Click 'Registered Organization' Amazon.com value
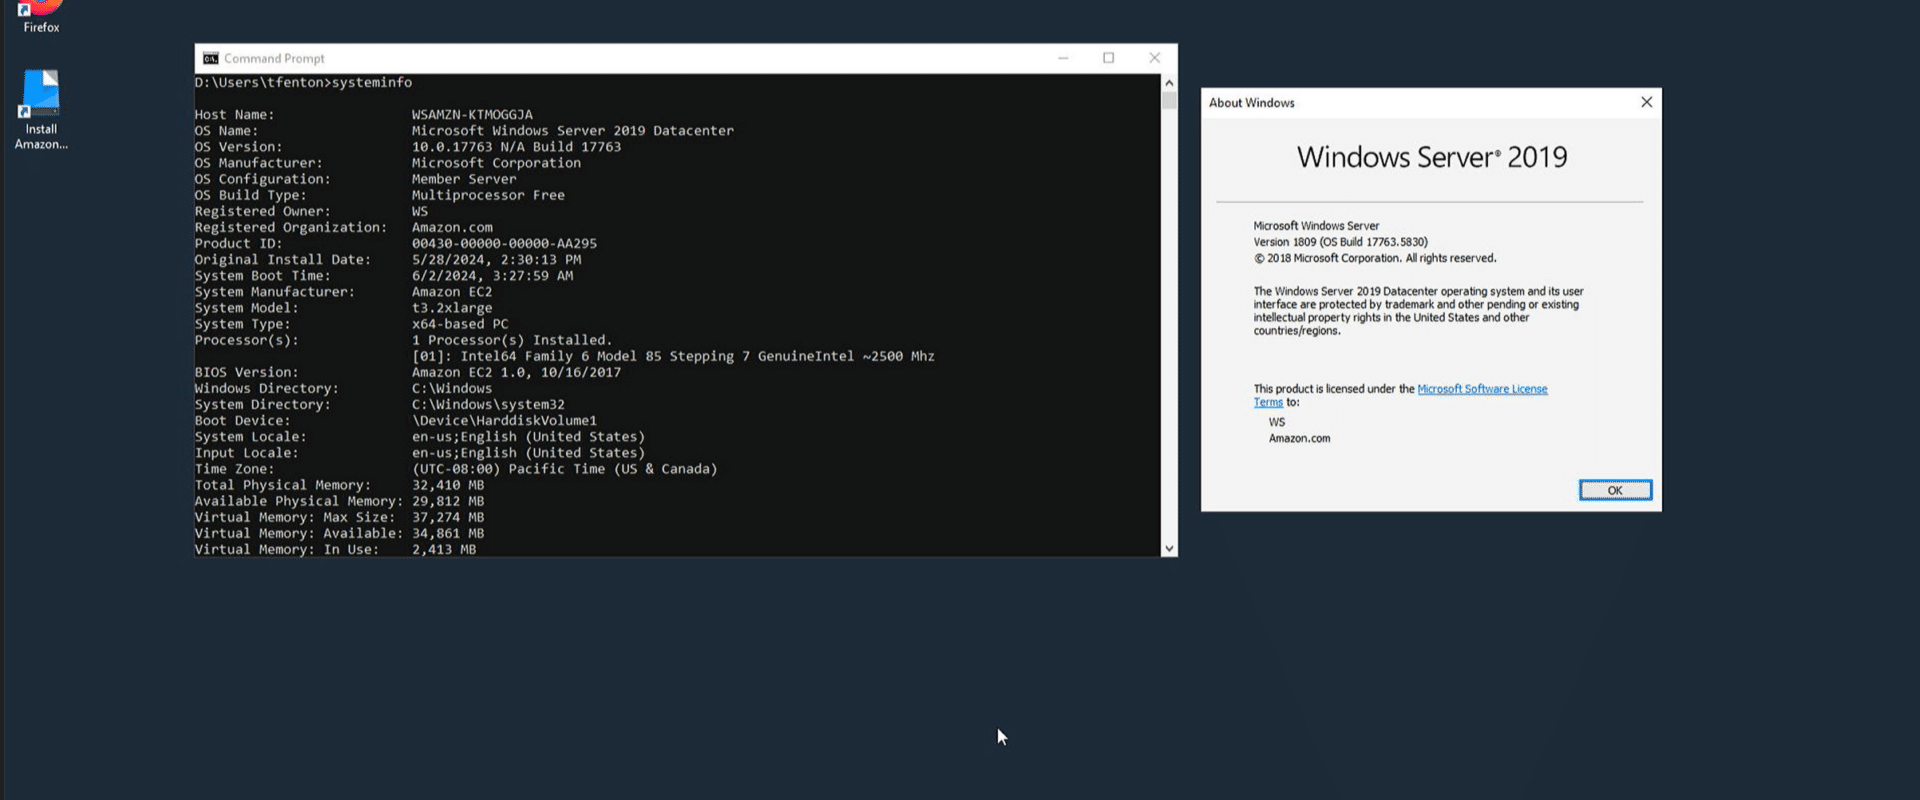The height and width of the screenshot is (800, 1920). 452,228
